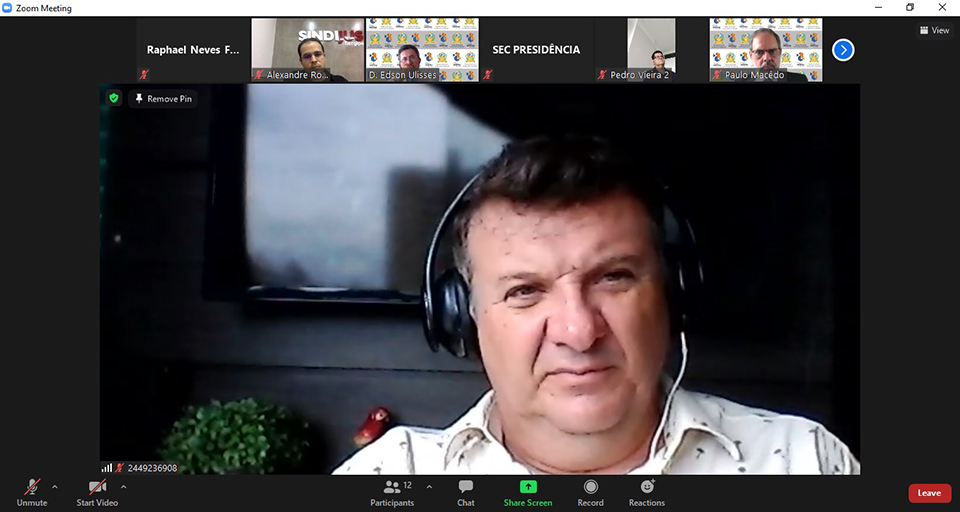The width and height of the screenshot is (960, 512).
Task: Start recording the meeting
Action: pos(590,491)
